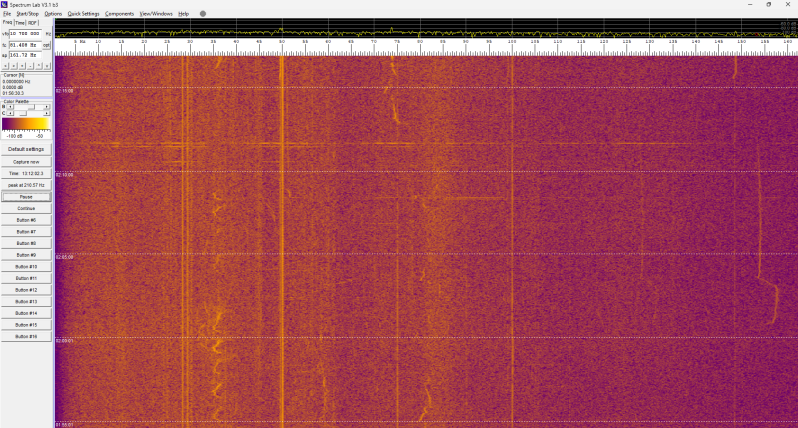Image resolution: width=798 pixels, height=428 pixels.
Task: Switch to the Freq tab
Action: click(x=7, y=22)
